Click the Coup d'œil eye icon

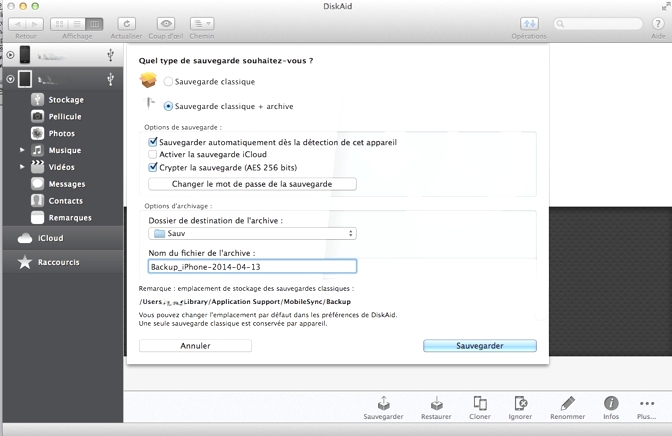coord(166,23)
